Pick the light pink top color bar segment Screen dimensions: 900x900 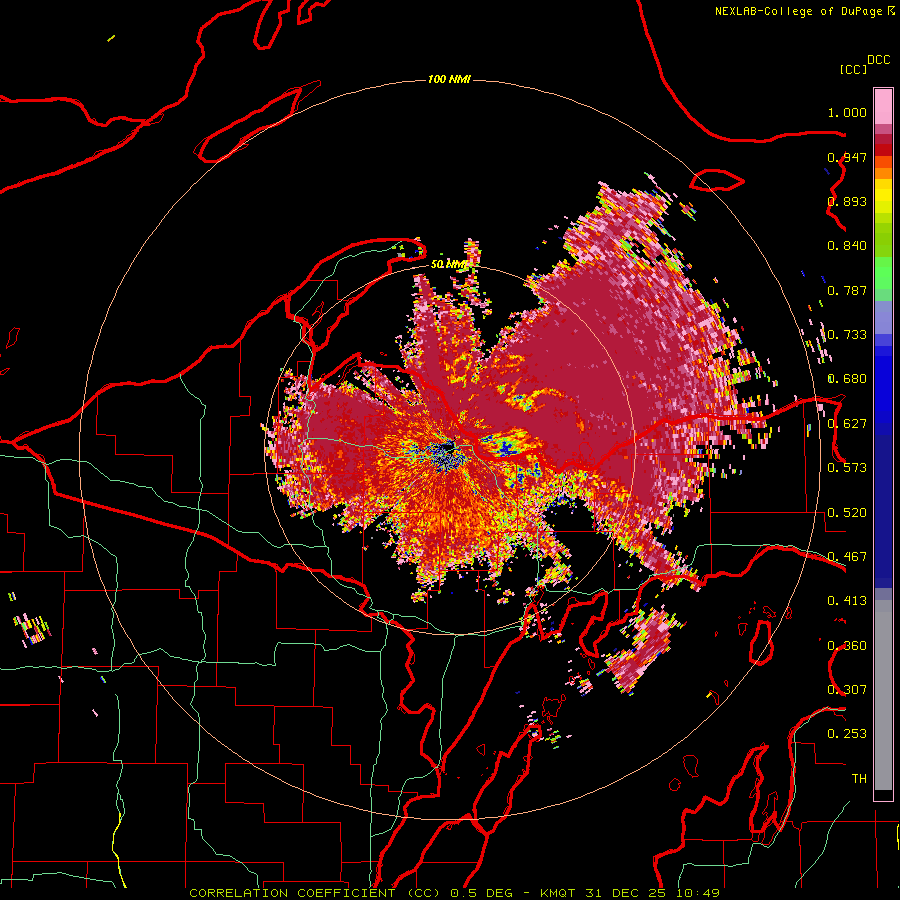(883, 107)
